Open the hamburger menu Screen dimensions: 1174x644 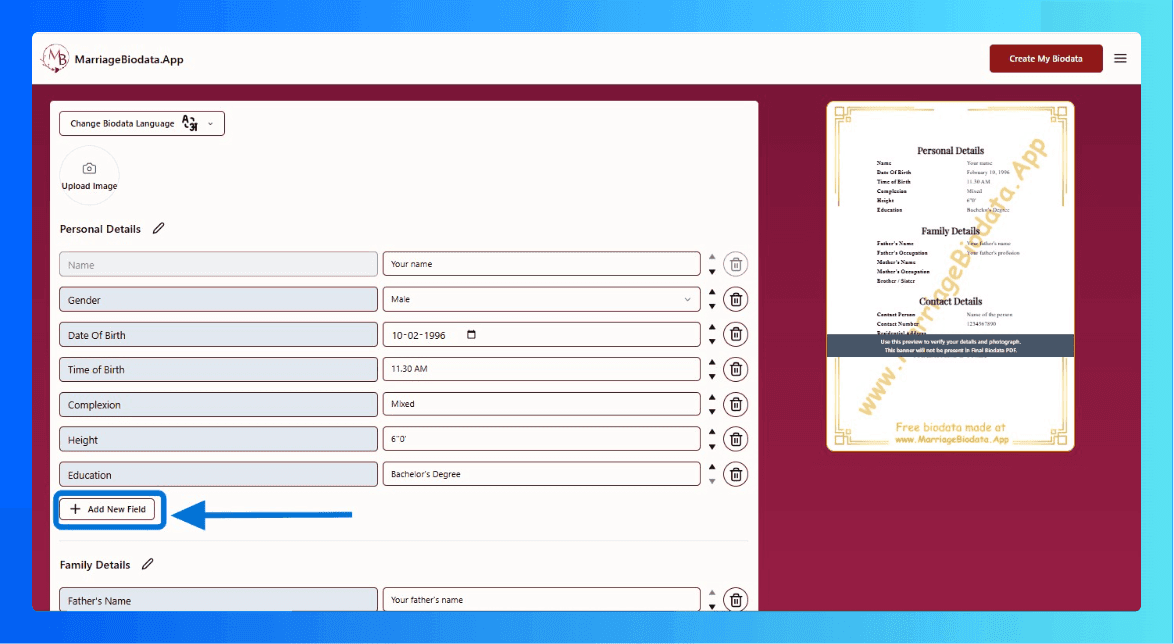[x=1120, y=58]
